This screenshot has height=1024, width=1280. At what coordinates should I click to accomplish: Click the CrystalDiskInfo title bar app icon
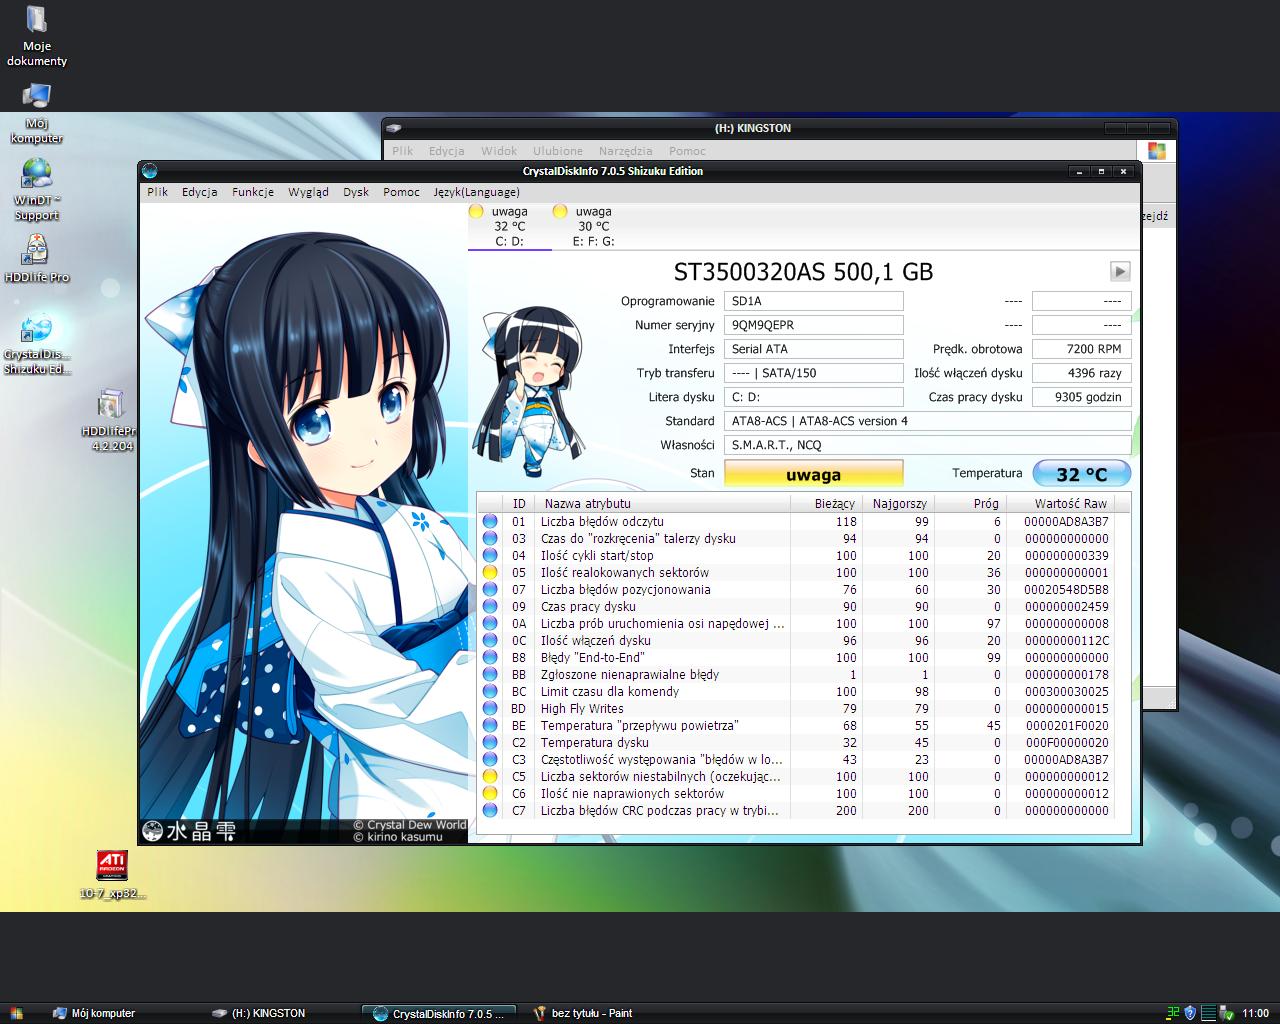[x=150, y=171]
